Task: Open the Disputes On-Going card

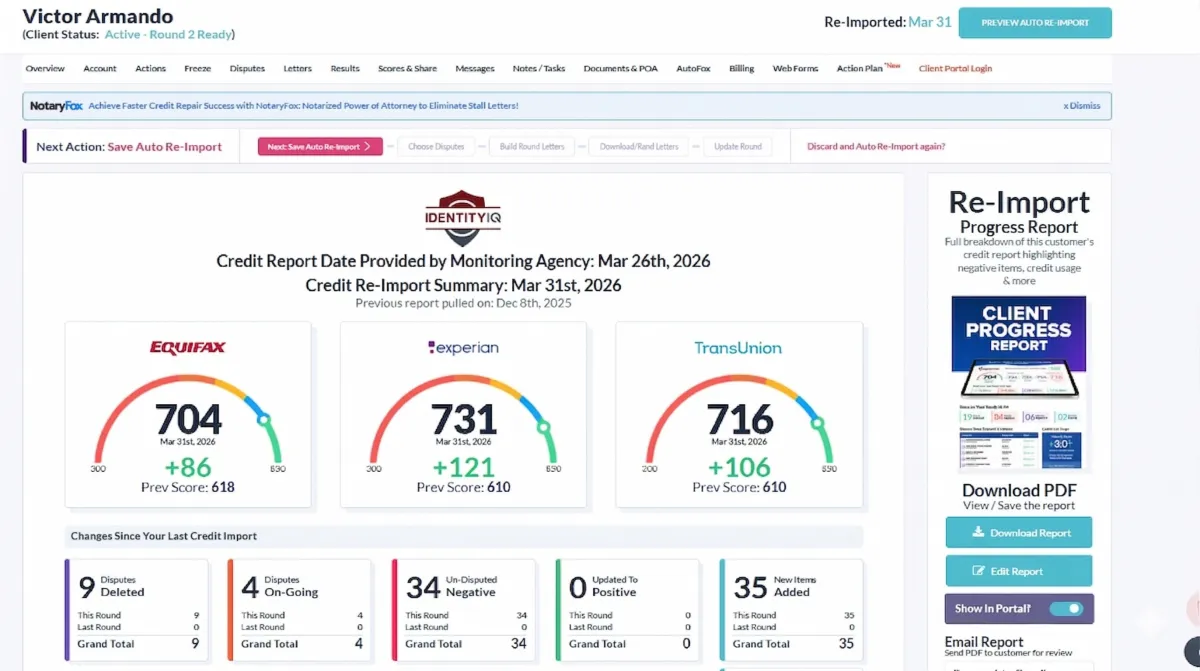Action: pos(301,608)
